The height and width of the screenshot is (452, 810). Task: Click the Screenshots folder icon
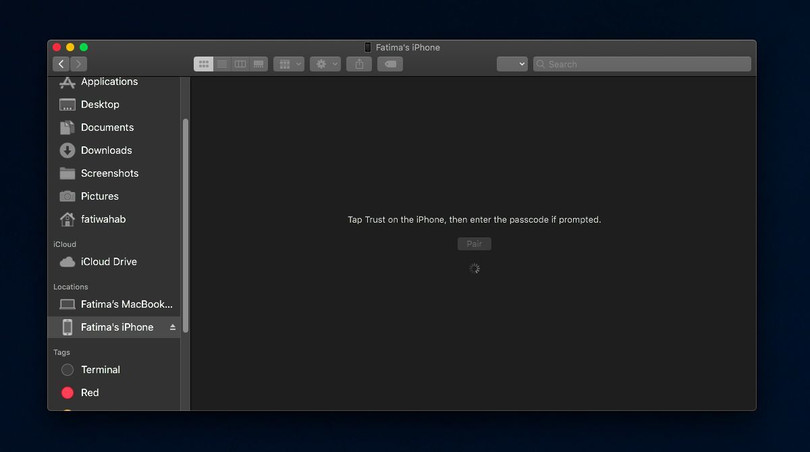point(67,173)
